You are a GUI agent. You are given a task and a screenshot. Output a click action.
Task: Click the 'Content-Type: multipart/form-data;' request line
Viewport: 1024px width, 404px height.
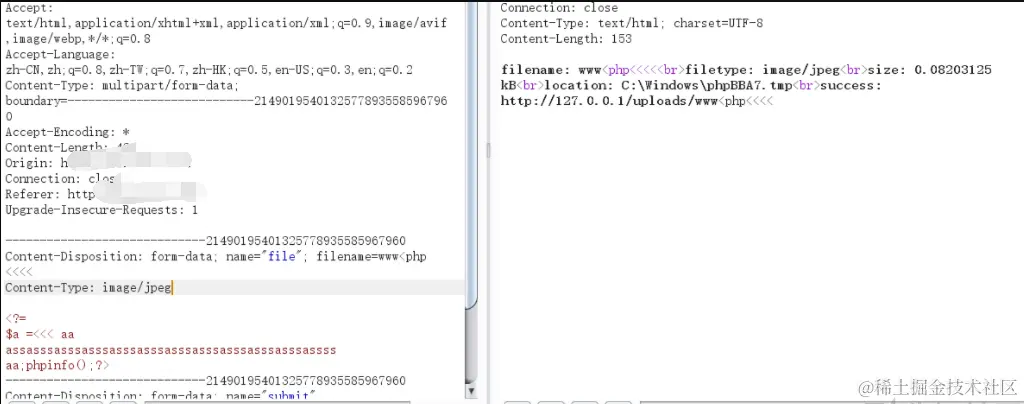click(122, 85)
